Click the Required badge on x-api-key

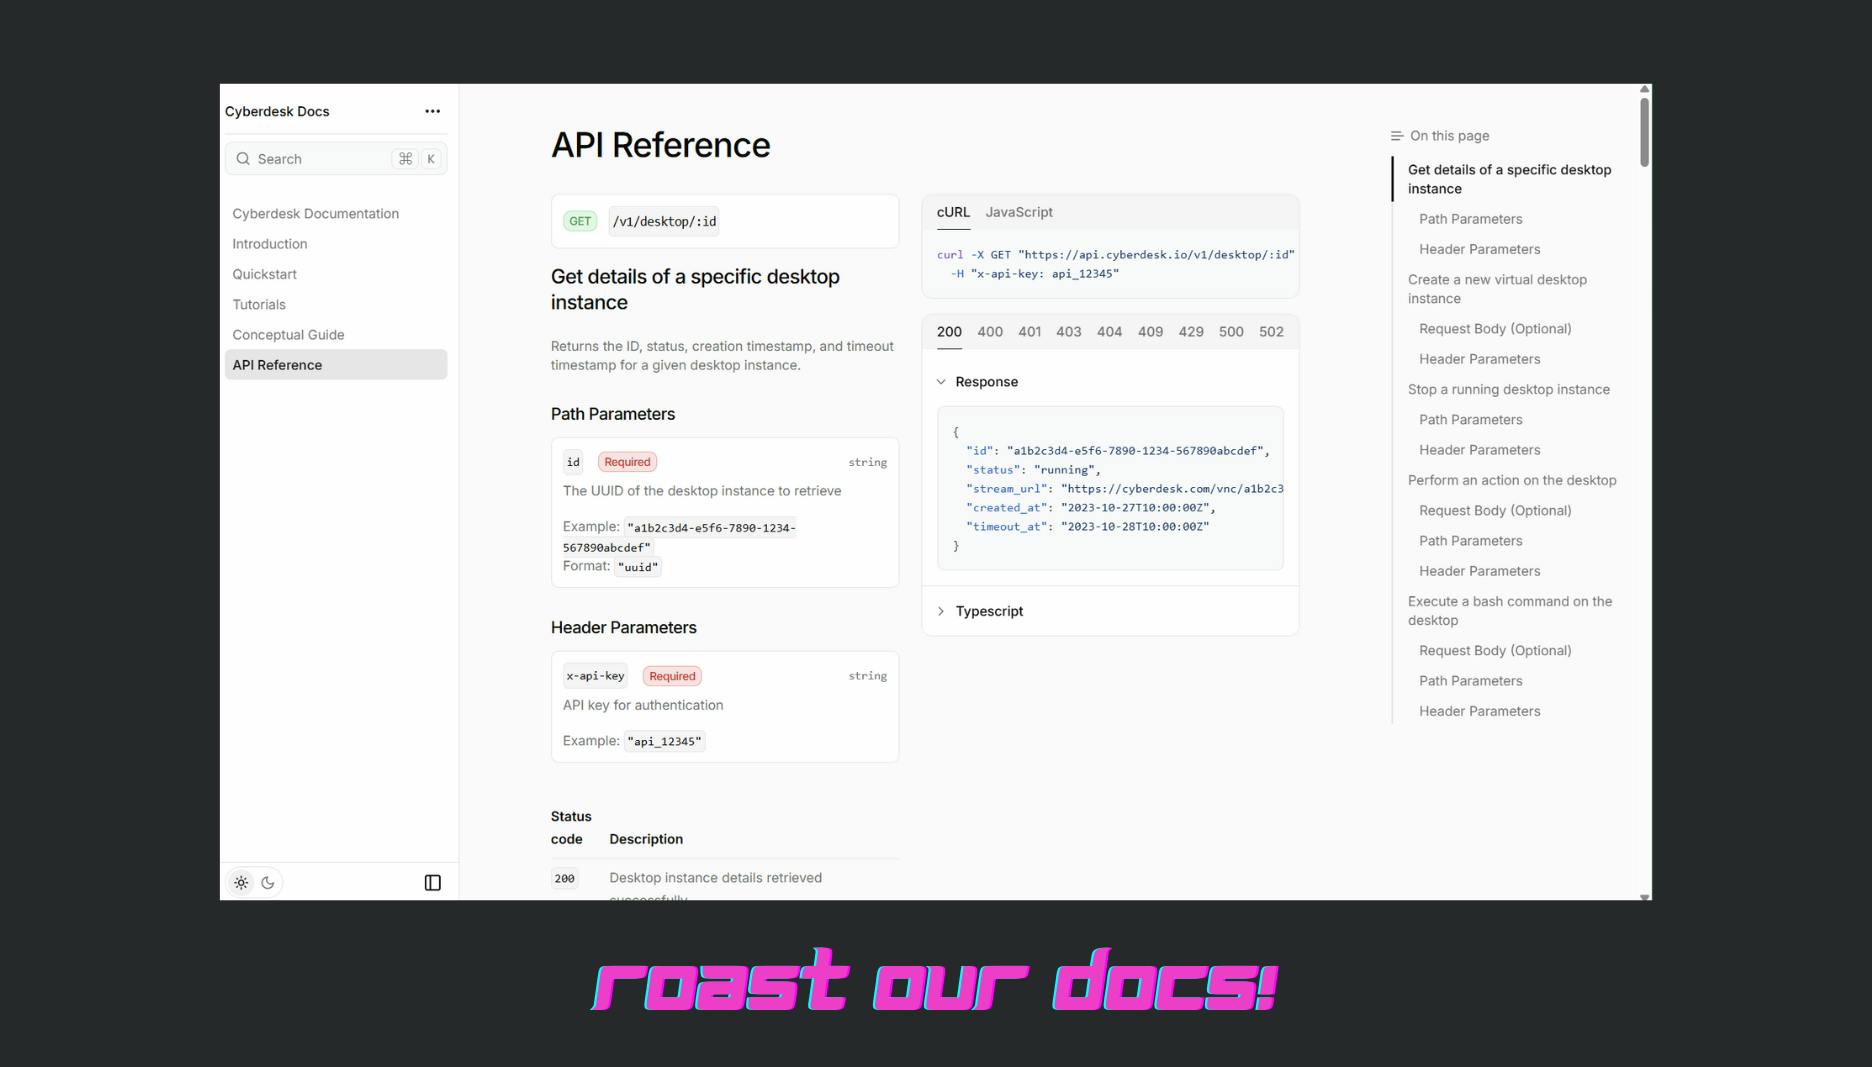(x=672, y=676)
